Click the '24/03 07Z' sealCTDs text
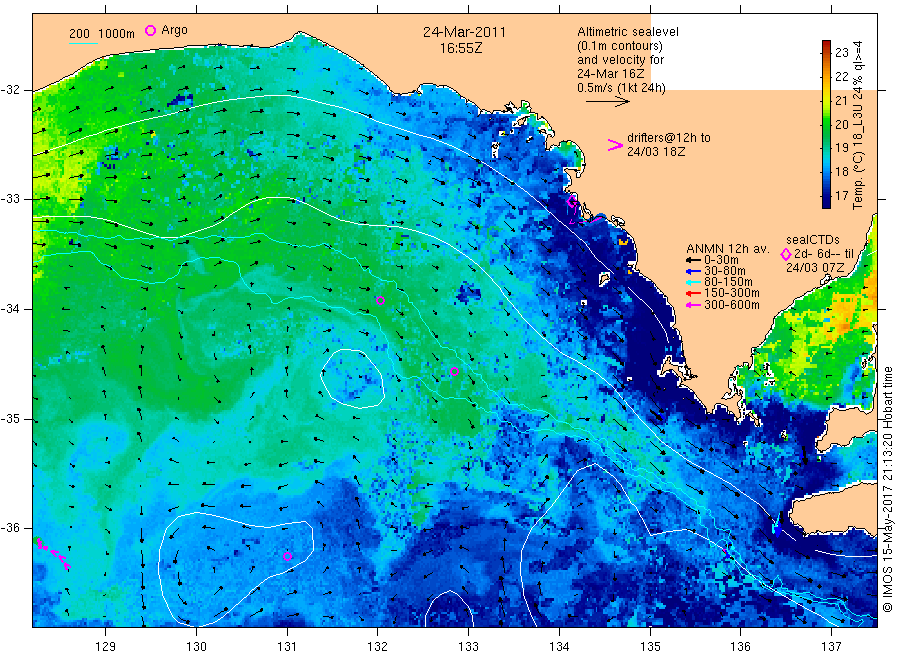This screenshot has width=900, height=660. [815, 268]
